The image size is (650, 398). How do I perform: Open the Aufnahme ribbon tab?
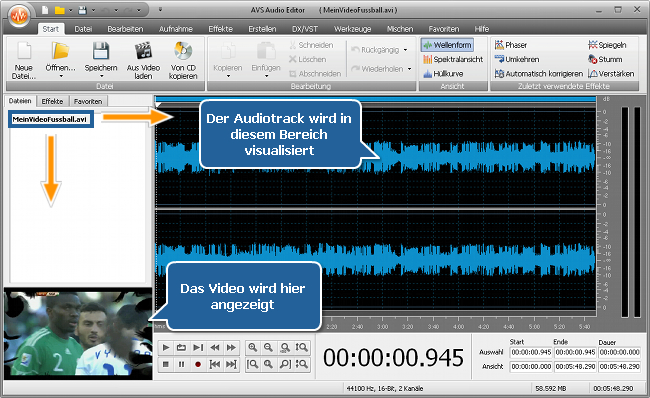[x=176, y=29]
